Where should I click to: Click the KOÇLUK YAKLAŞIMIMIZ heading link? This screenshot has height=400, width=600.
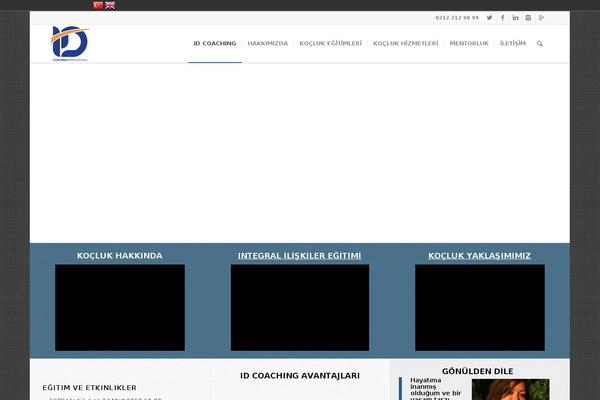pyautogui.click(x=479, y=256)
